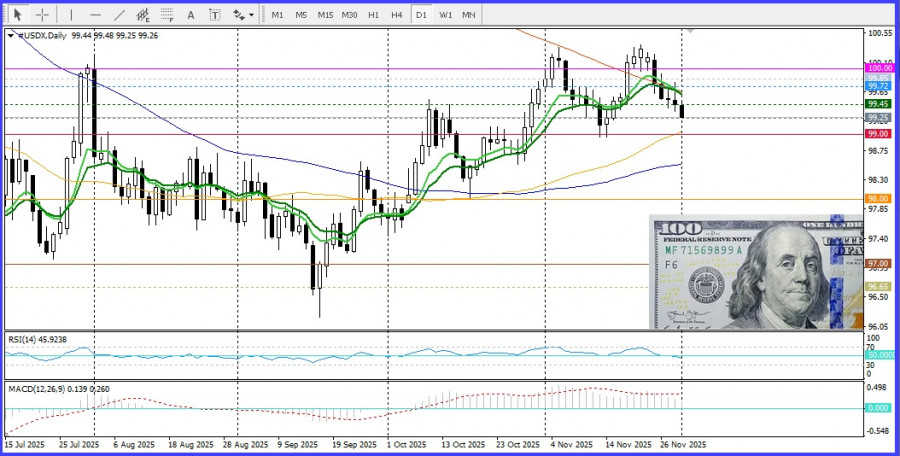
Task: Choose the Text tool (A icon)
Action: pos(192,15)
